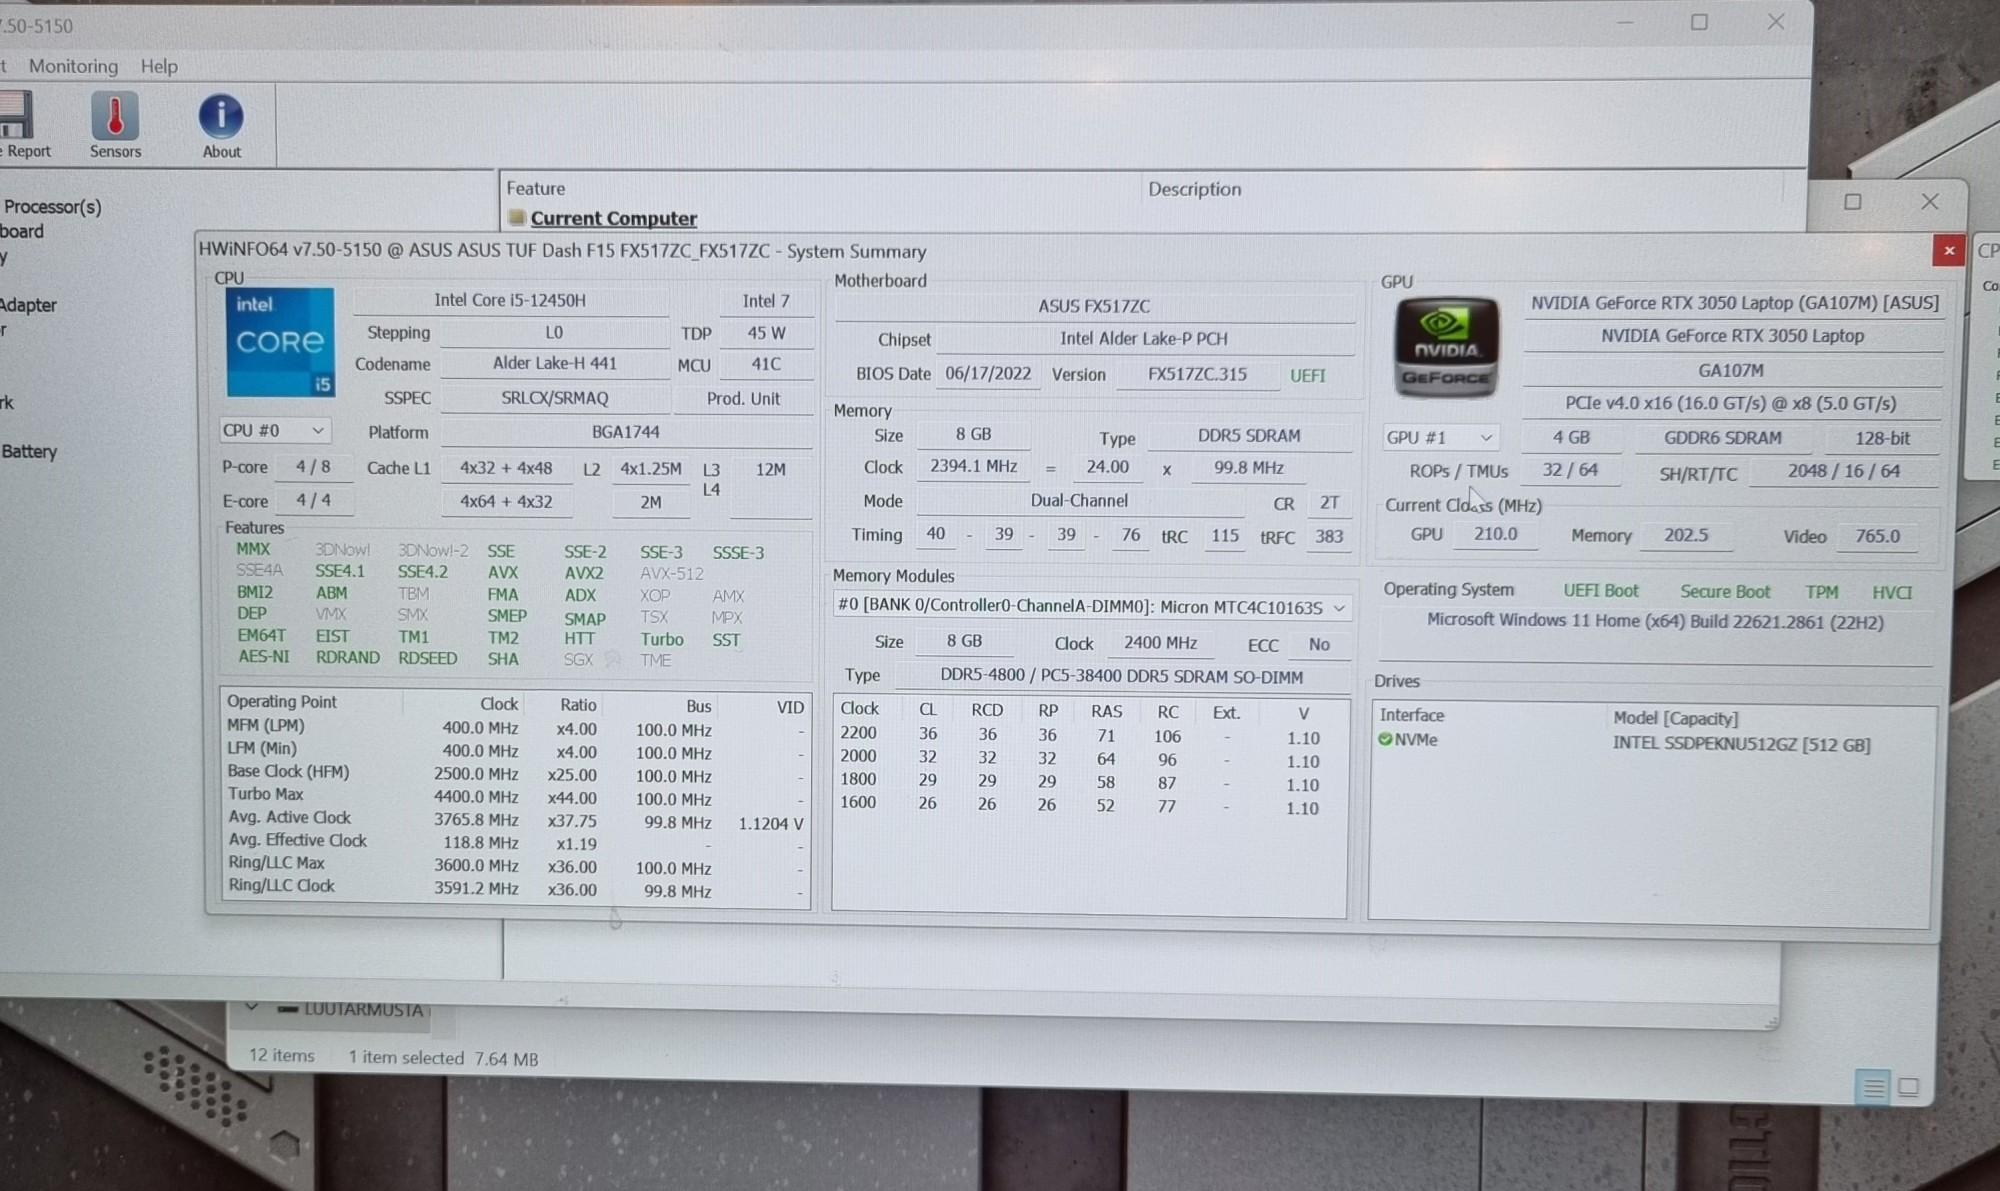The image size is (2000, 1191).
Task: Switch Explorer to large icons view
Action: pyautogui.click(x=1909, y=1087)
